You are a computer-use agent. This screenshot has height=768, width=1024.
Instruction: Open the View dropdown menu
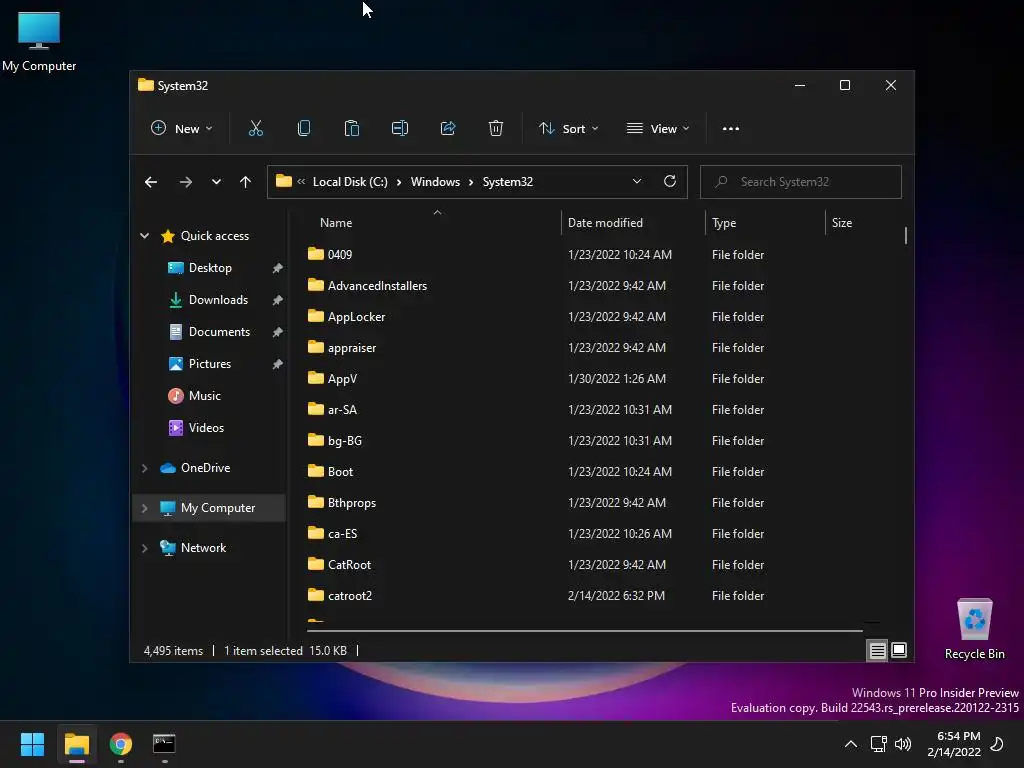658,129
